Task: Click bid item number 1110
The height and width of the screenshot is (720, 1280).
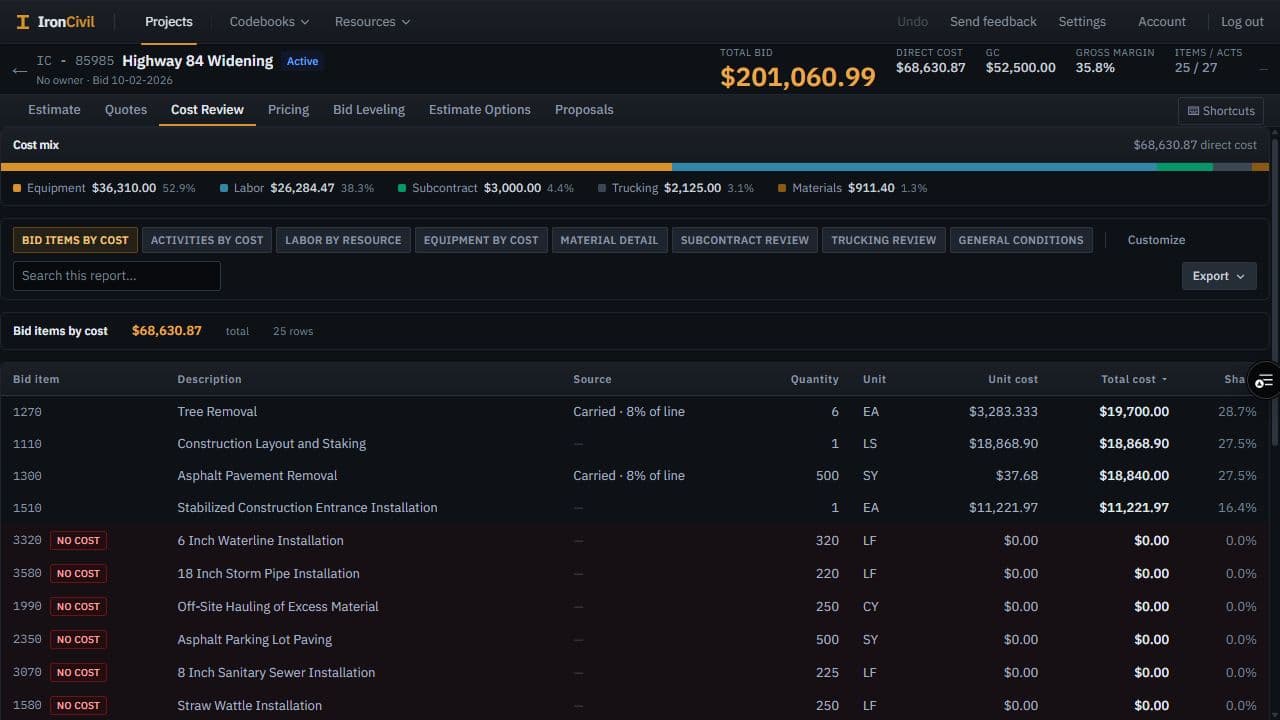Action: tap(27, 444)
